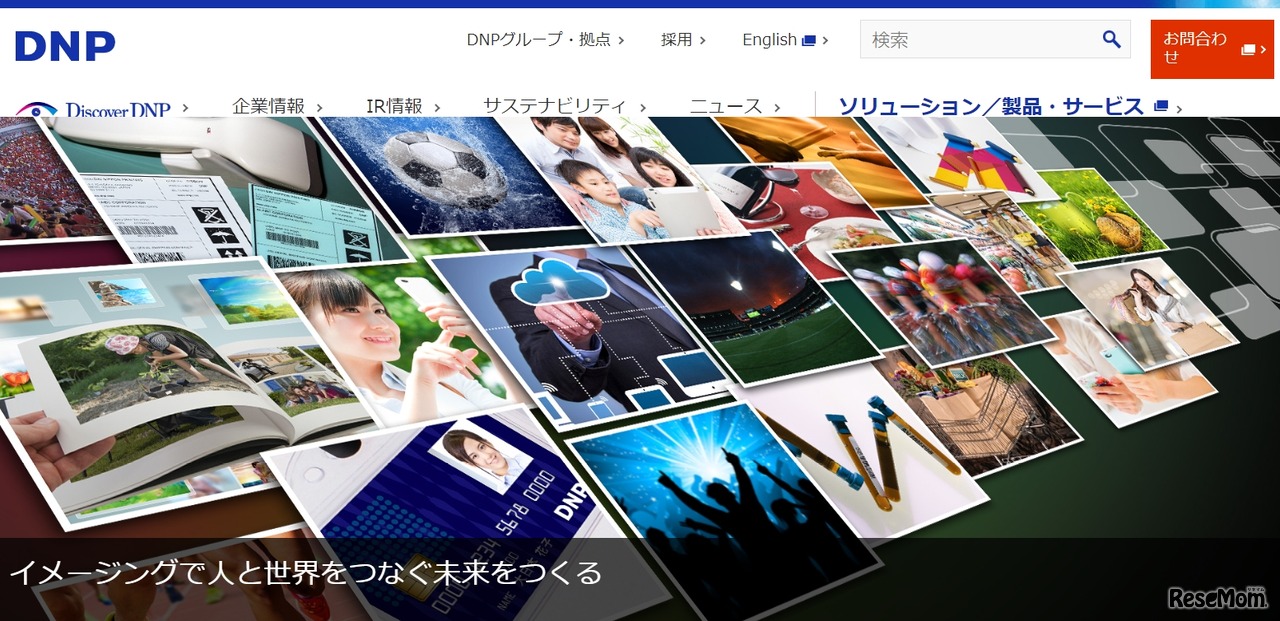Click external-link icon in お問合わせ button
1280x621 pixels.
1248,49
